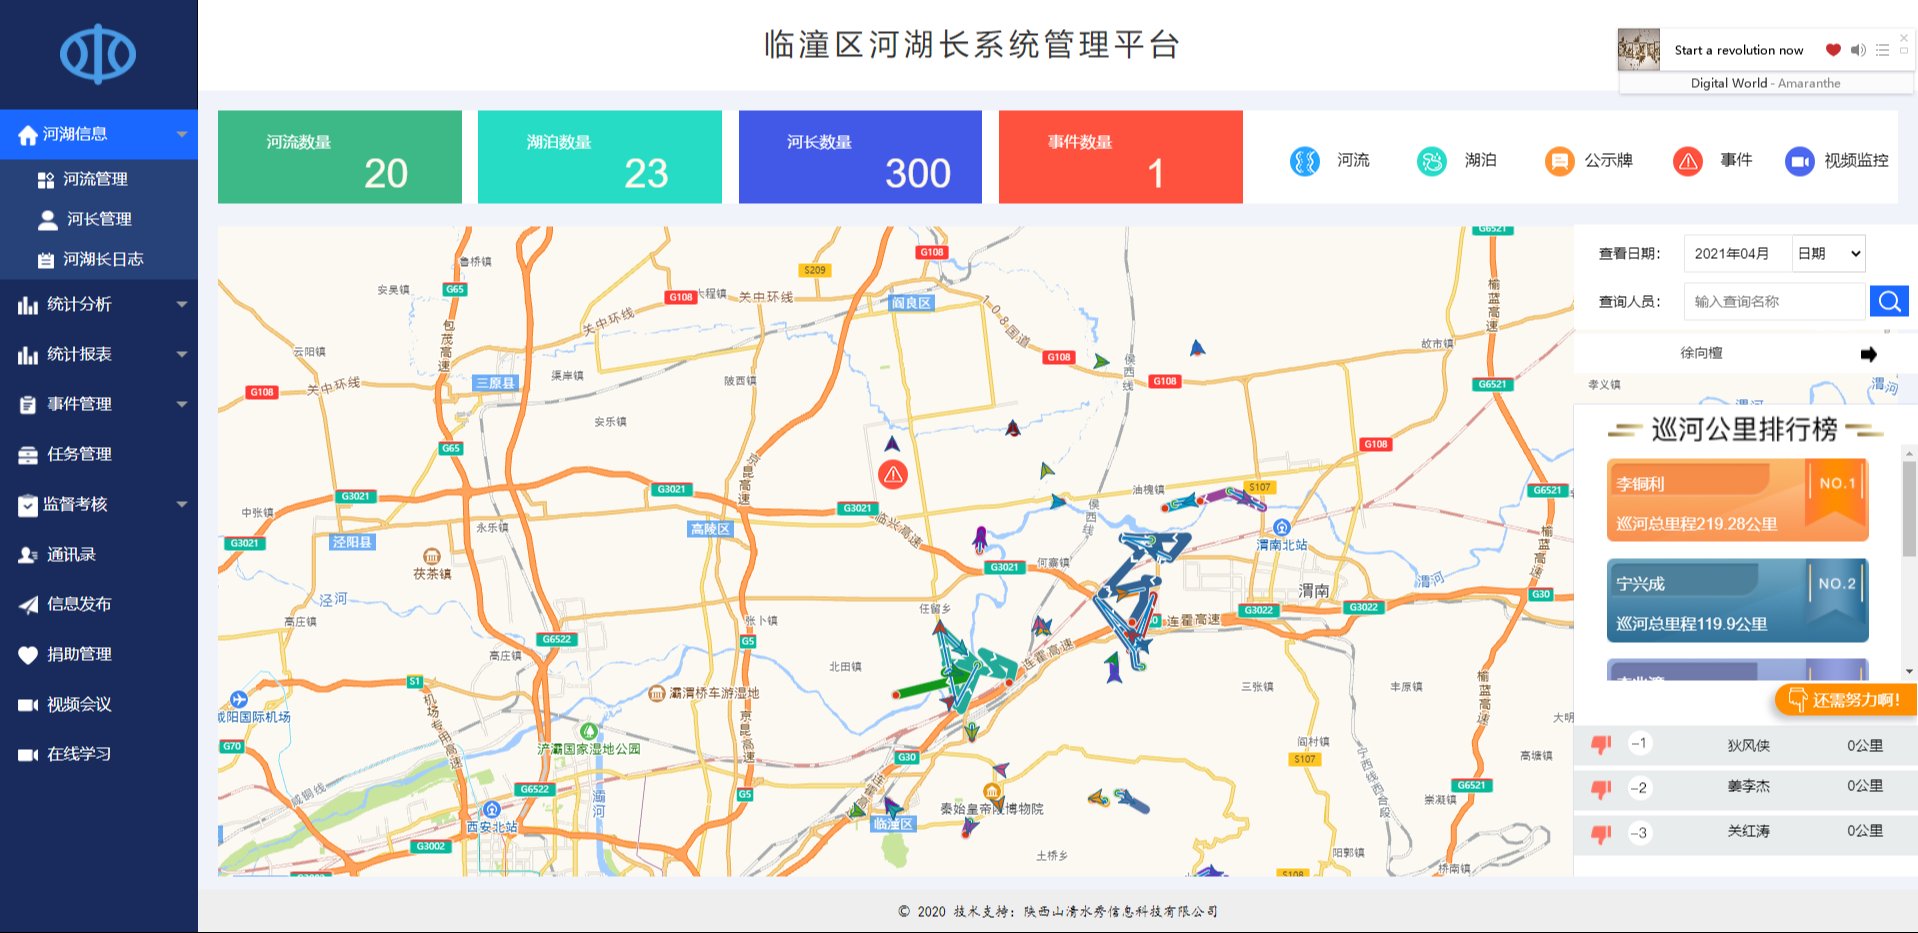Click the 李铜利 NO.1 ranking card
The image size is (1918, 933).
(1737, 500)
